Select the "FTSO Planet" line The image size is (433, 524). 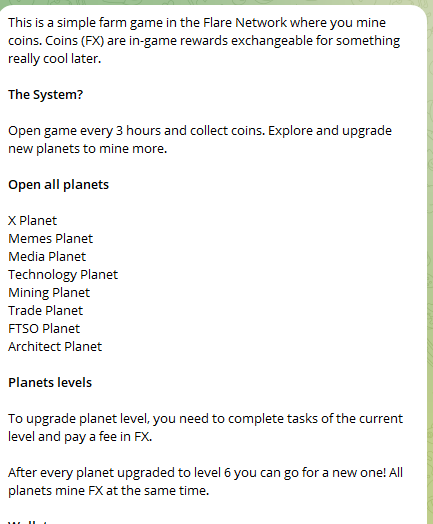point(44,329)
